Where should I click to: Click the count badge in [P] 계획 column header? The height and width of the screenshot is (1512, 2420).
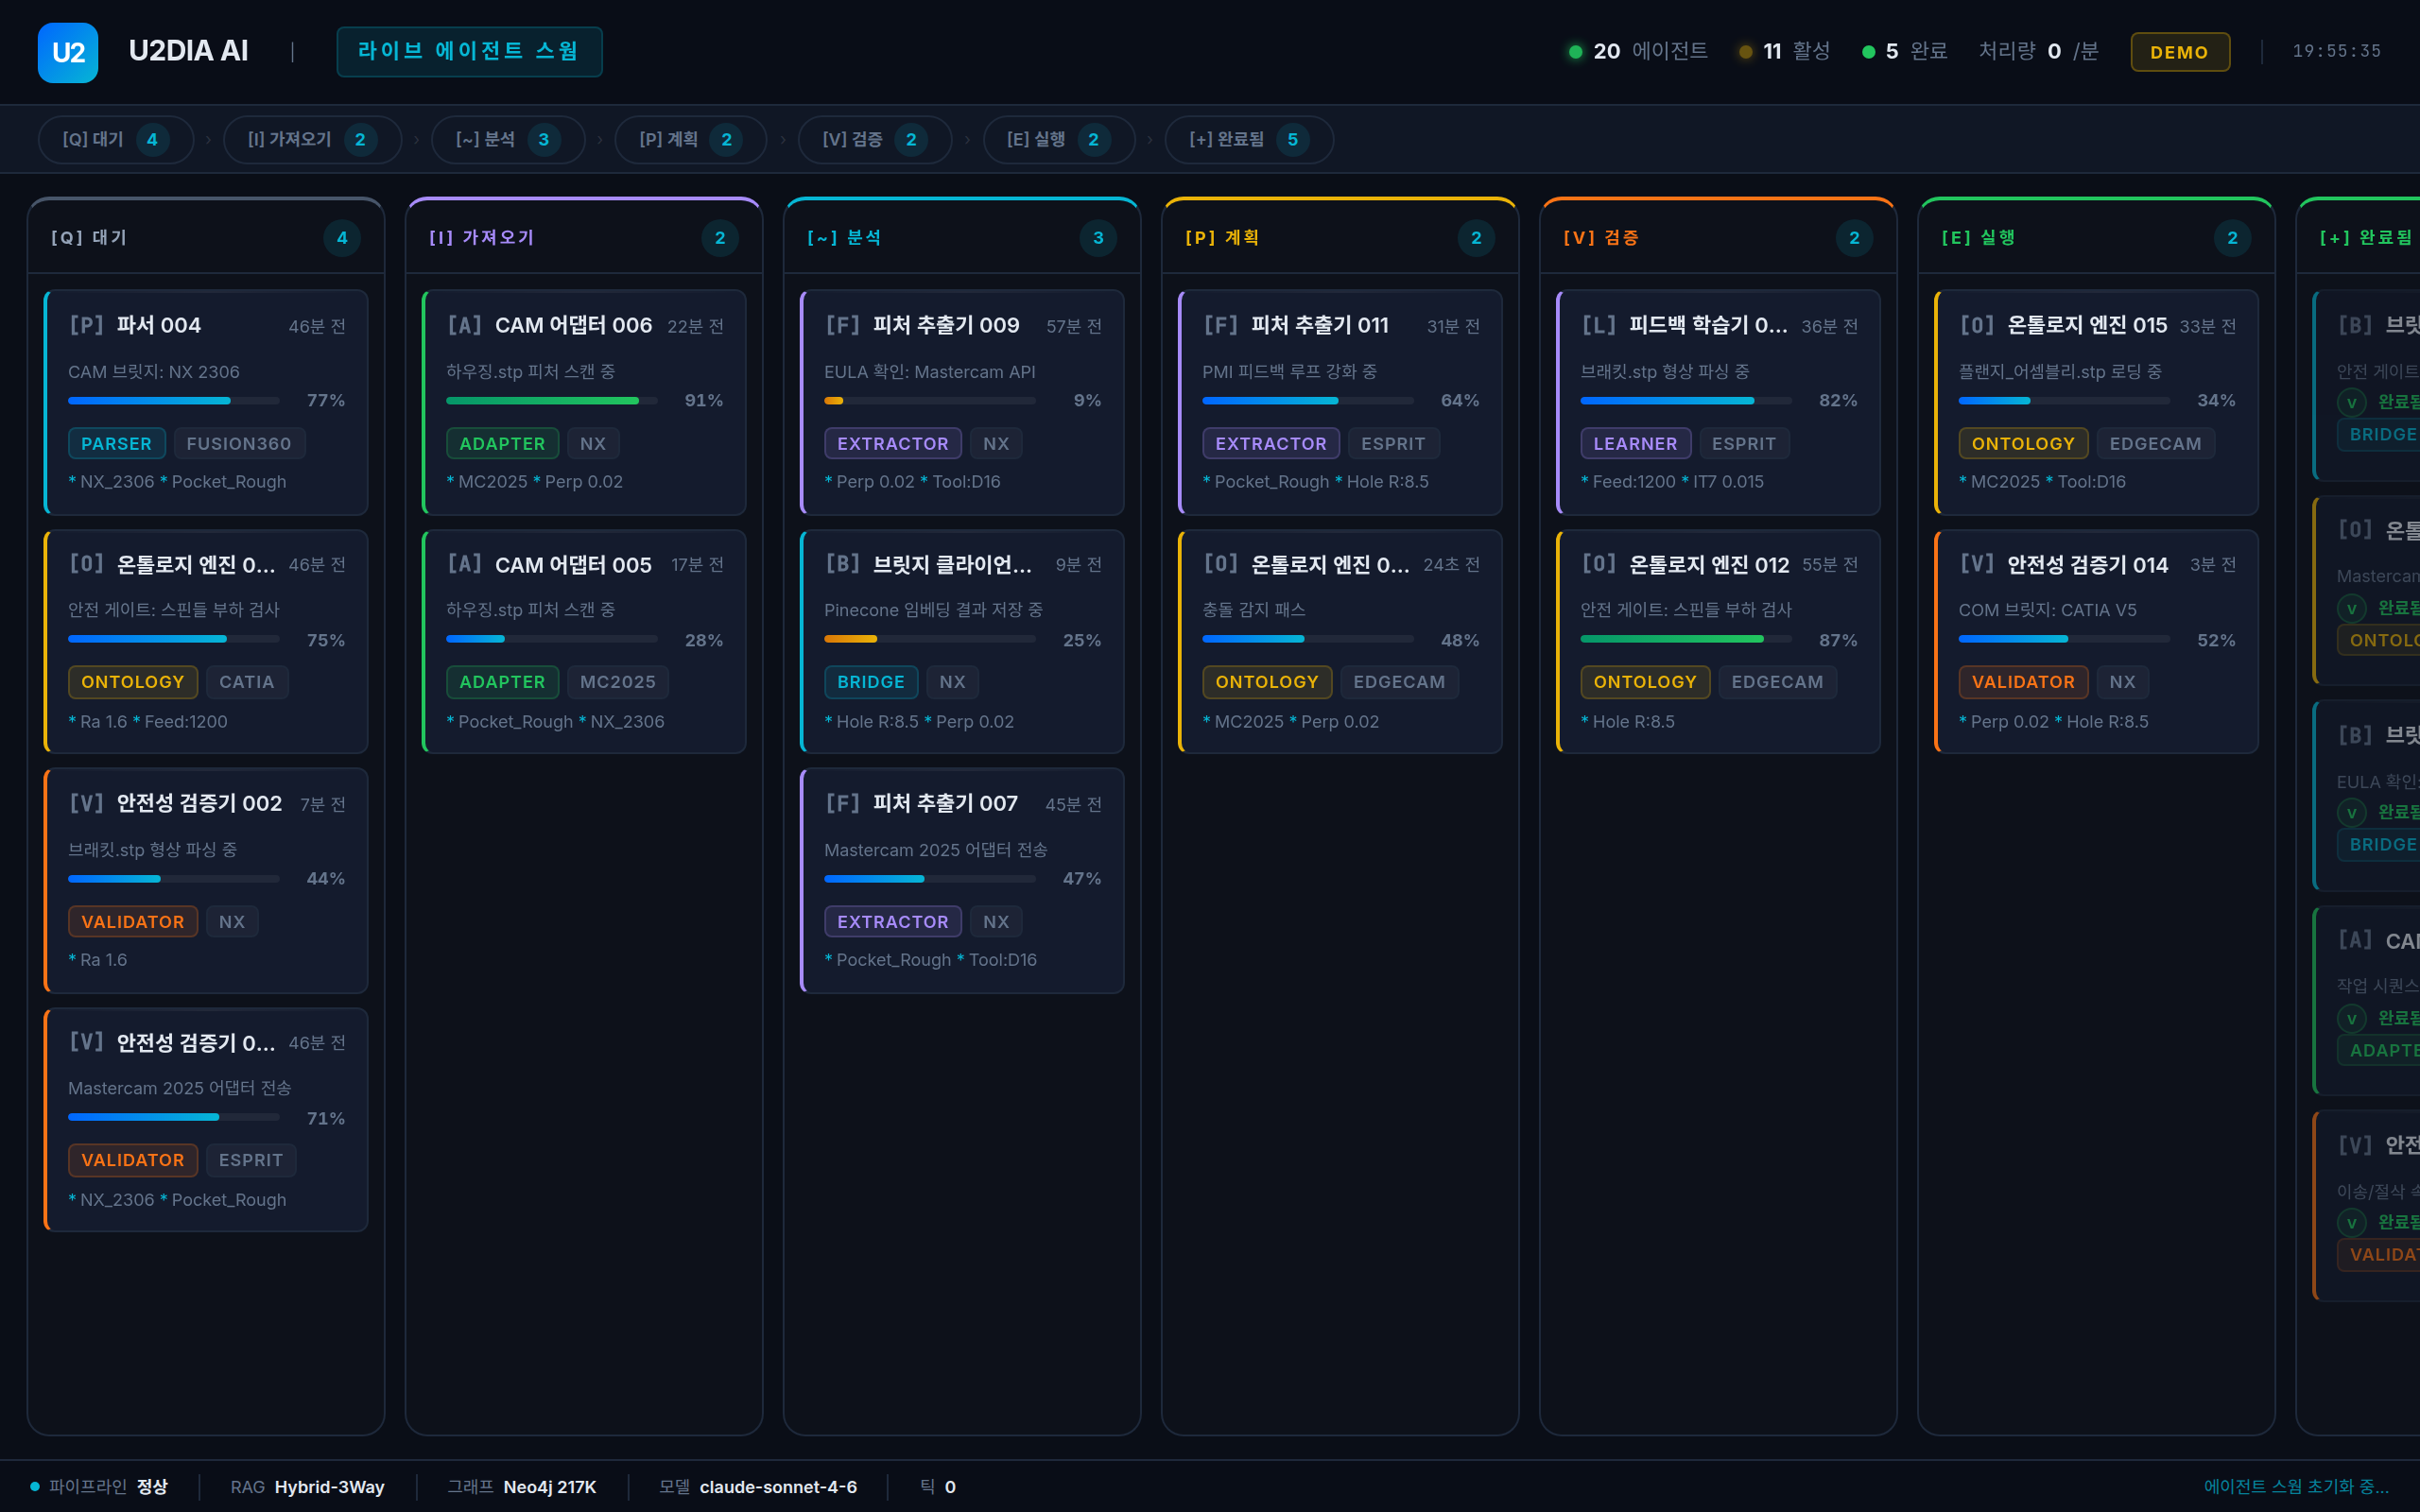[1475, 238]
